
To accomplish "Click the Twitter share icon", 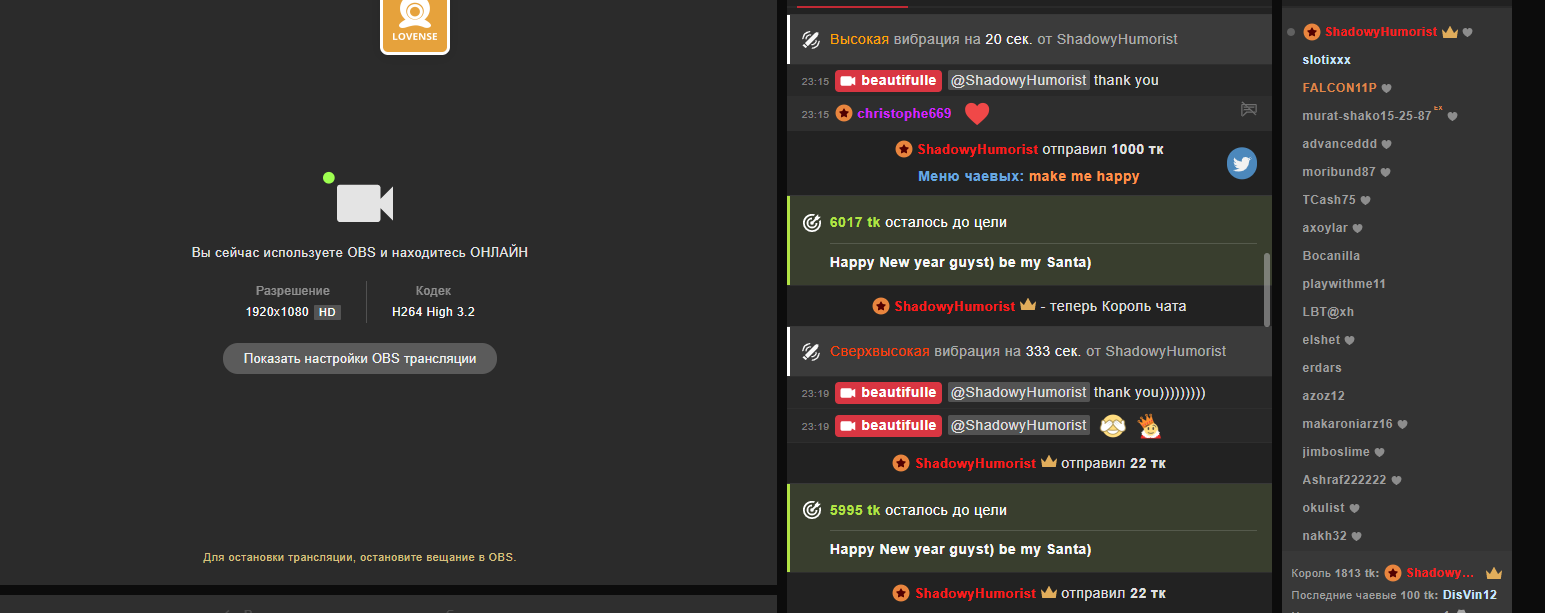I will [1242, 163].
